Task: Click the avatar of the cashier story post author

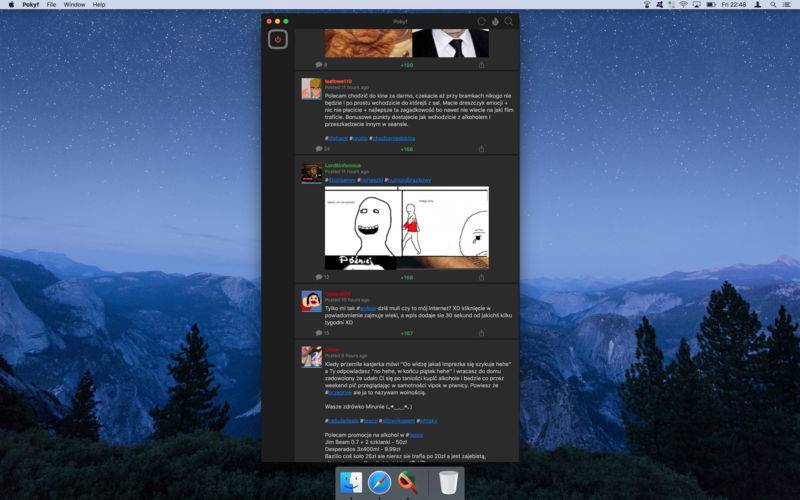Action: 311,357
